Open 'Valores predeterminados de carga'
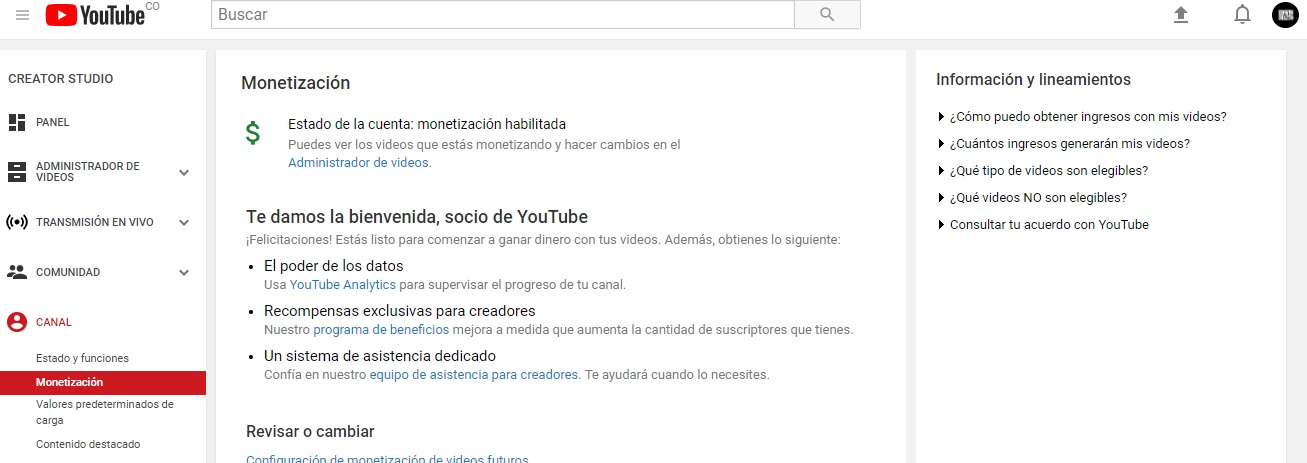This screenshot has width=1307, height=463. (x=104, y=412)
